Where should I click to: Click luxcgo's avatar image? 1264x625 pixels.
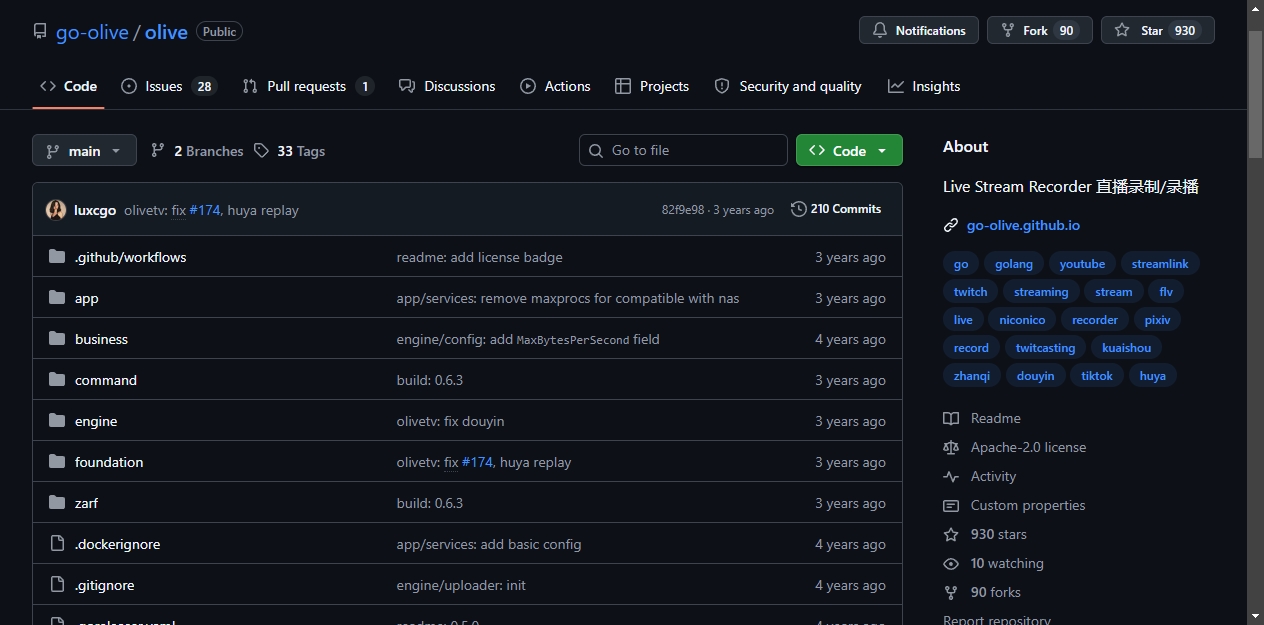[56, 210]
